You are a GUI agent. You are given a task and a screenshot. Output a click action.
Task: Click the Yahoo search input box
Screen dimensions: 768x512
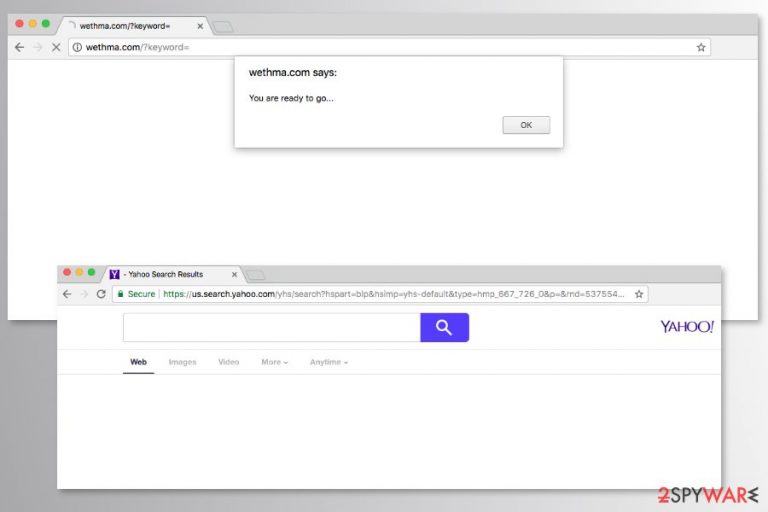(272, 327)
